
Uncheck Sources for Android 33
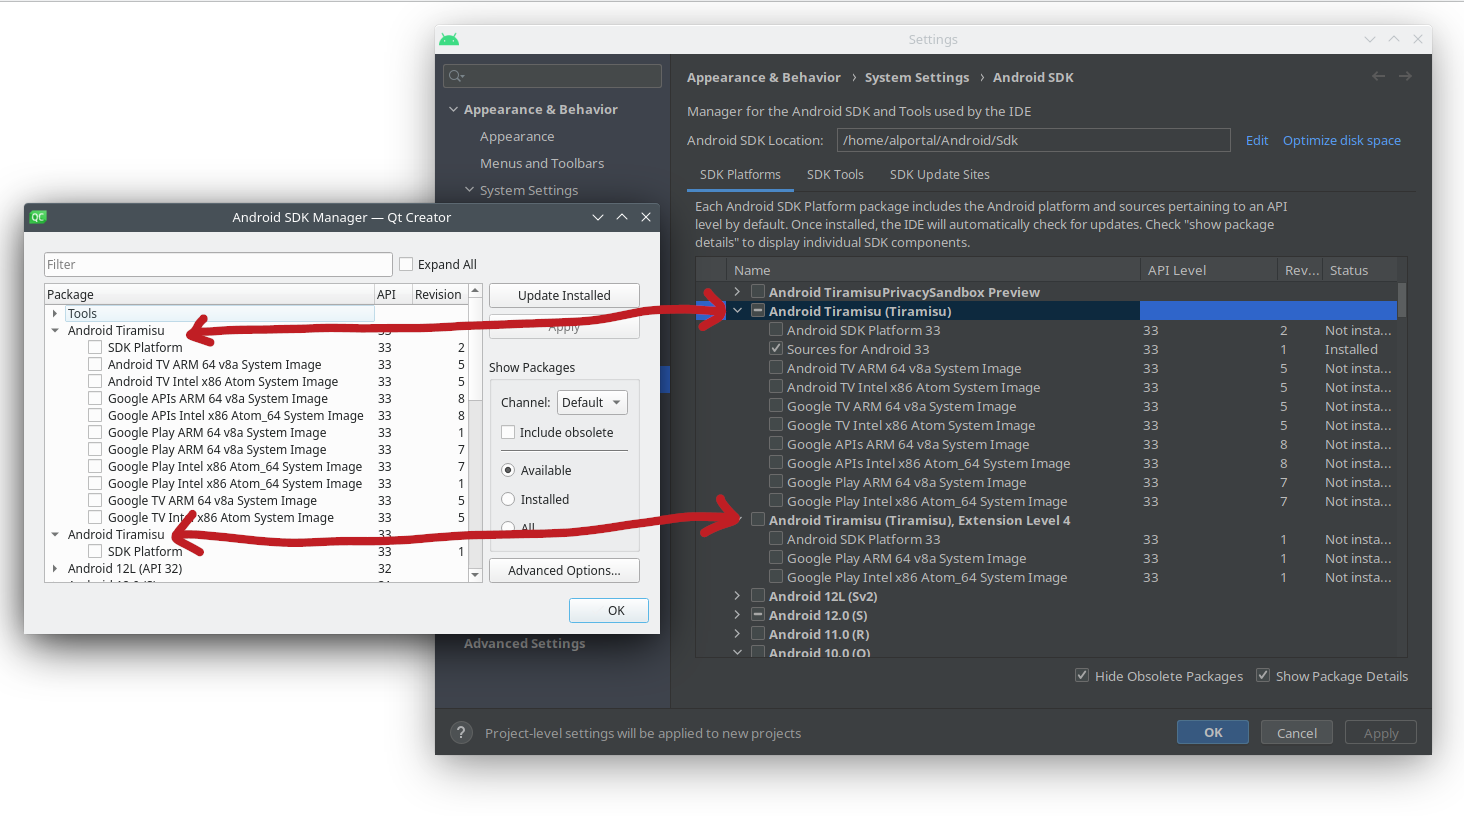click(776, 348)
